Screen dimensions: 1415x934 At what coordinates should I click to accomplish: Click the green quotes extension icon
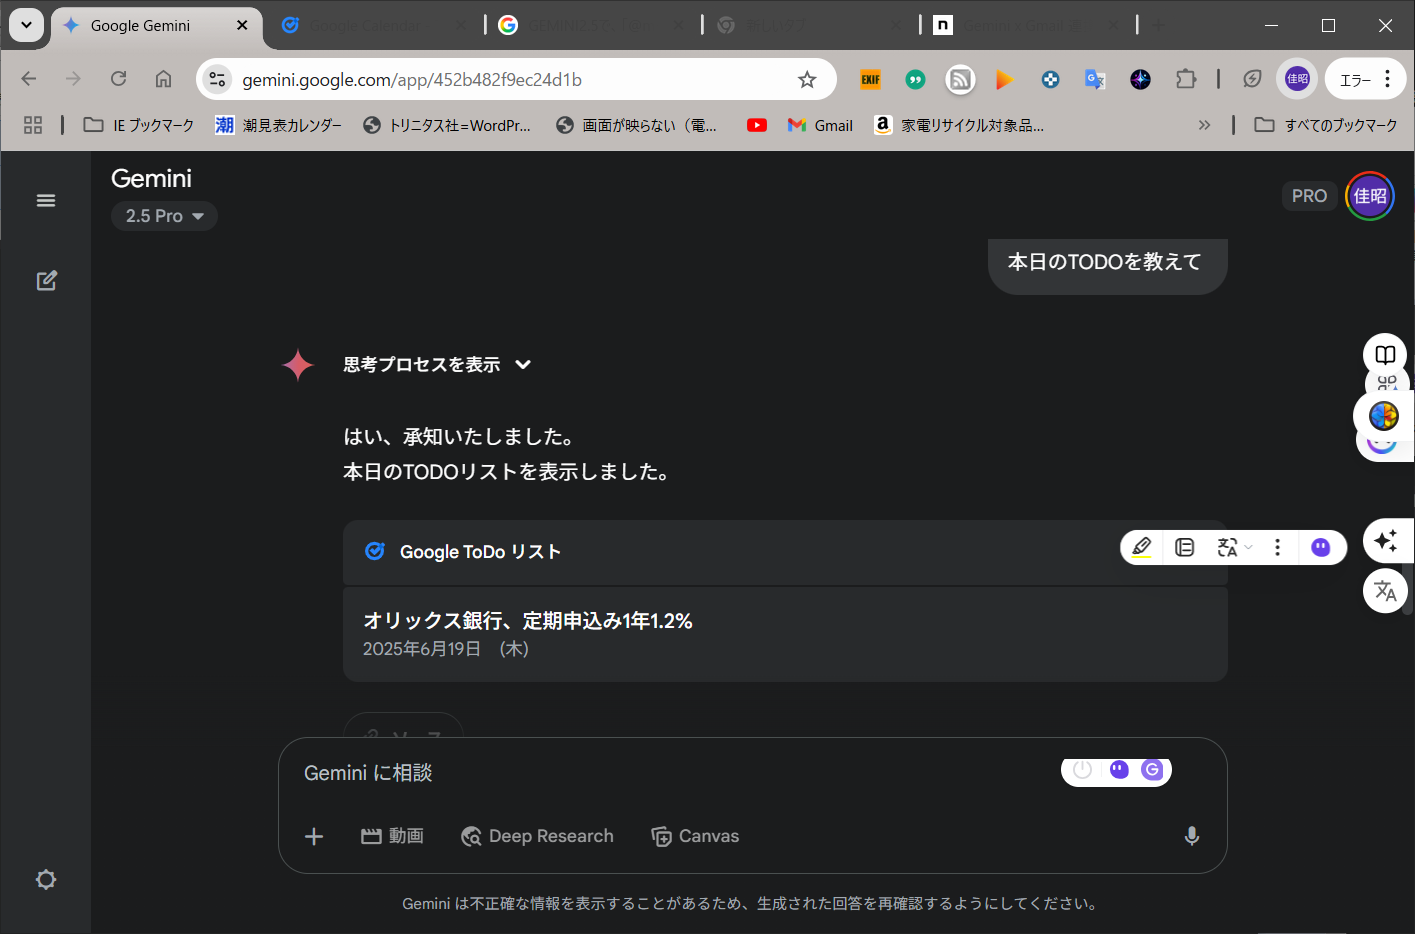[x=915, y=79]
